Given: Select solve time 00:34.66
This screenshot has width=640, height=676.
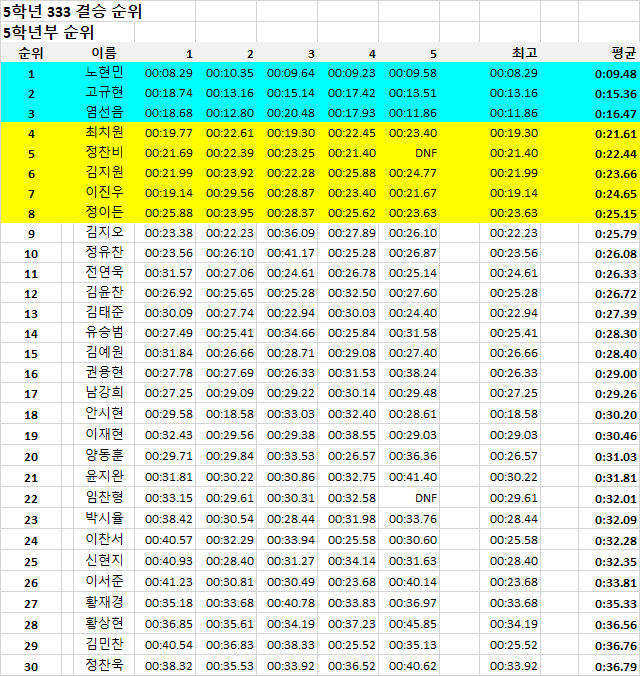Looking at the screenshot, I should [291, 333].
